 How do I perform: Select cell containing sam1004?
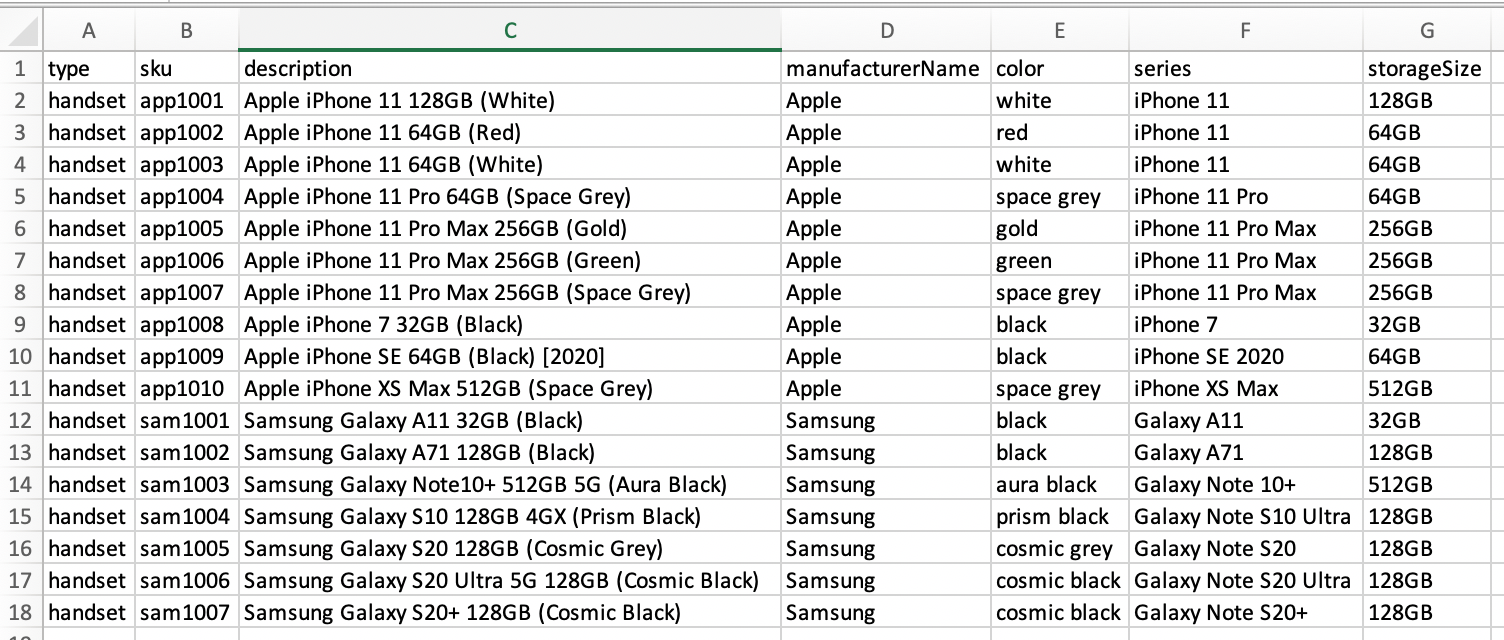(187, 516)
